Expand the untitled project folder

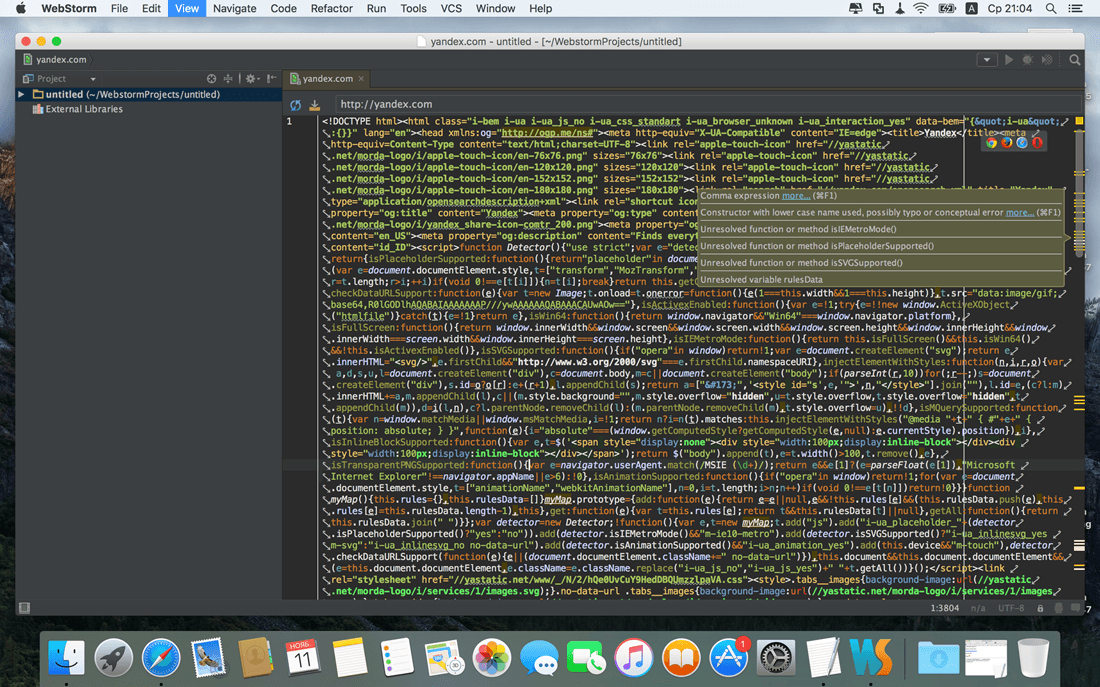point(22,94)
